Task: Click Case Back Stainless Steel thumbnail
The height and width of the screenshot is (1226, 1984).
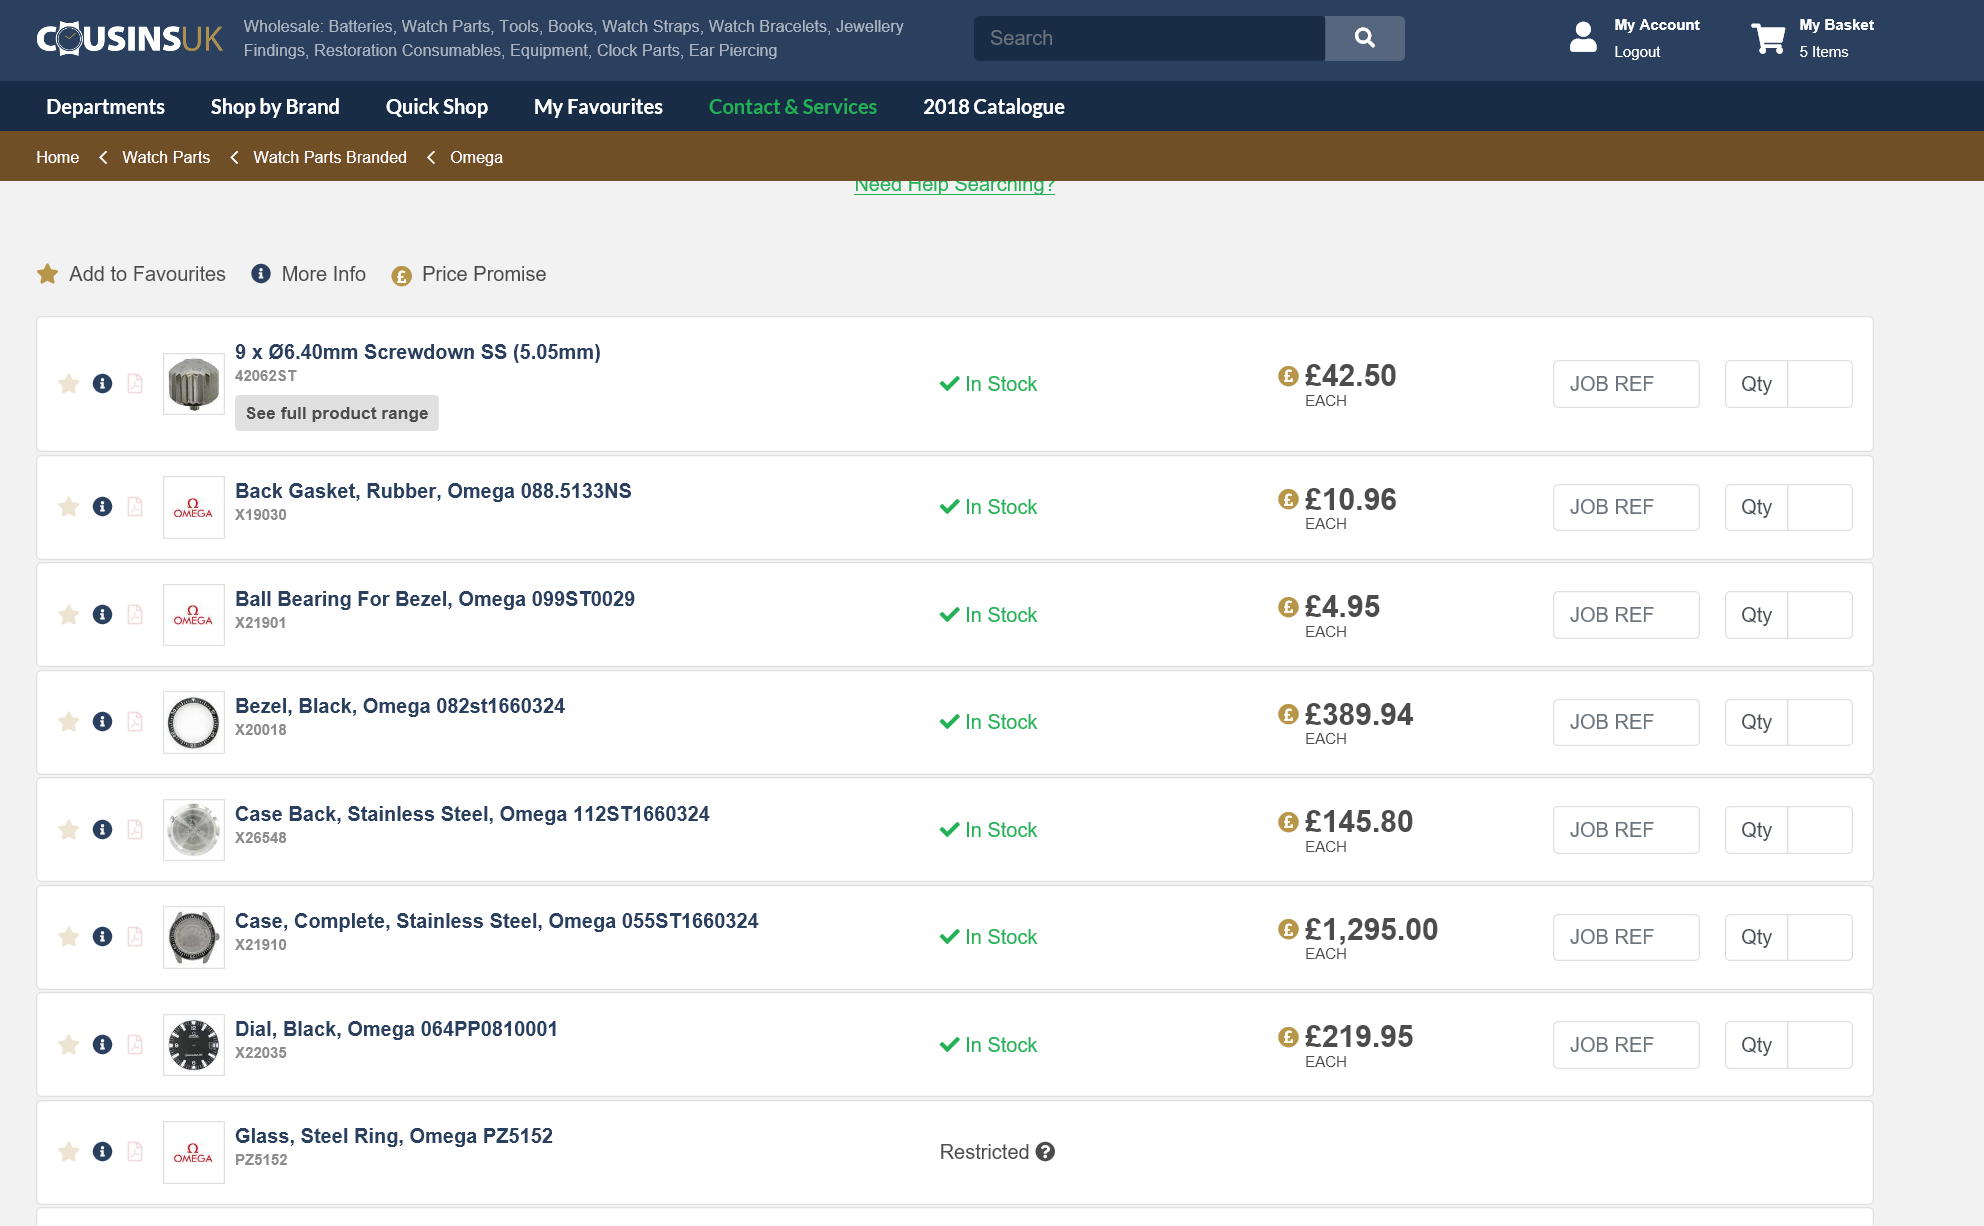Action: point(194,830)
